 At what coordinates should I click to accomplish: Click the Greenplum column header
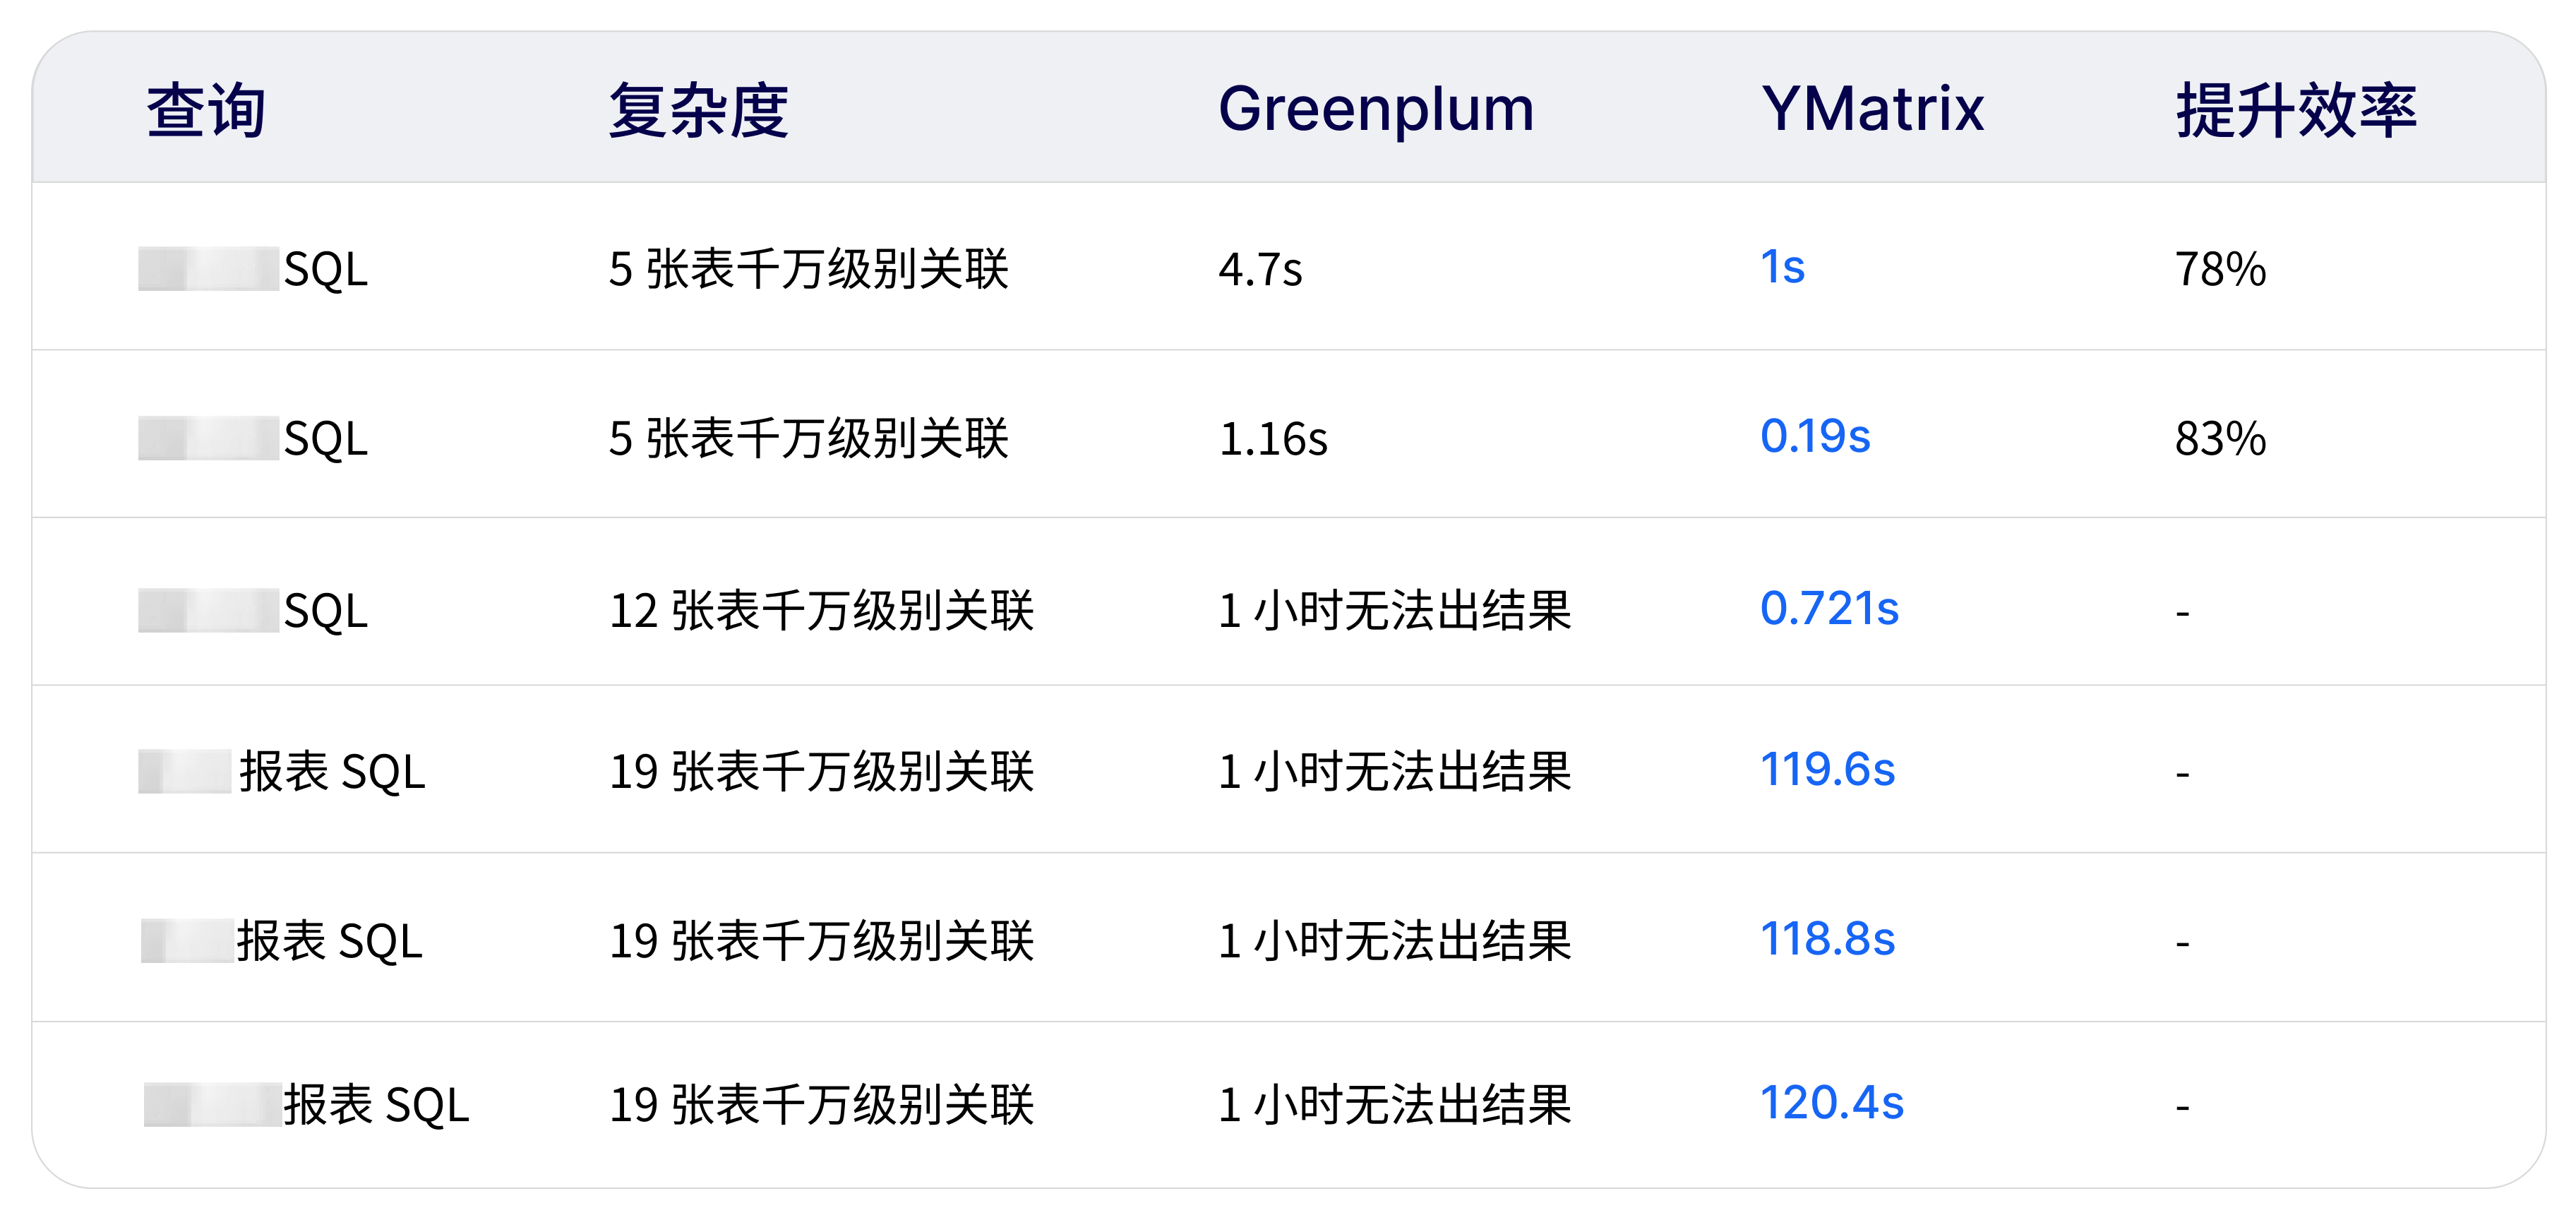click(x=1376, y=109)
